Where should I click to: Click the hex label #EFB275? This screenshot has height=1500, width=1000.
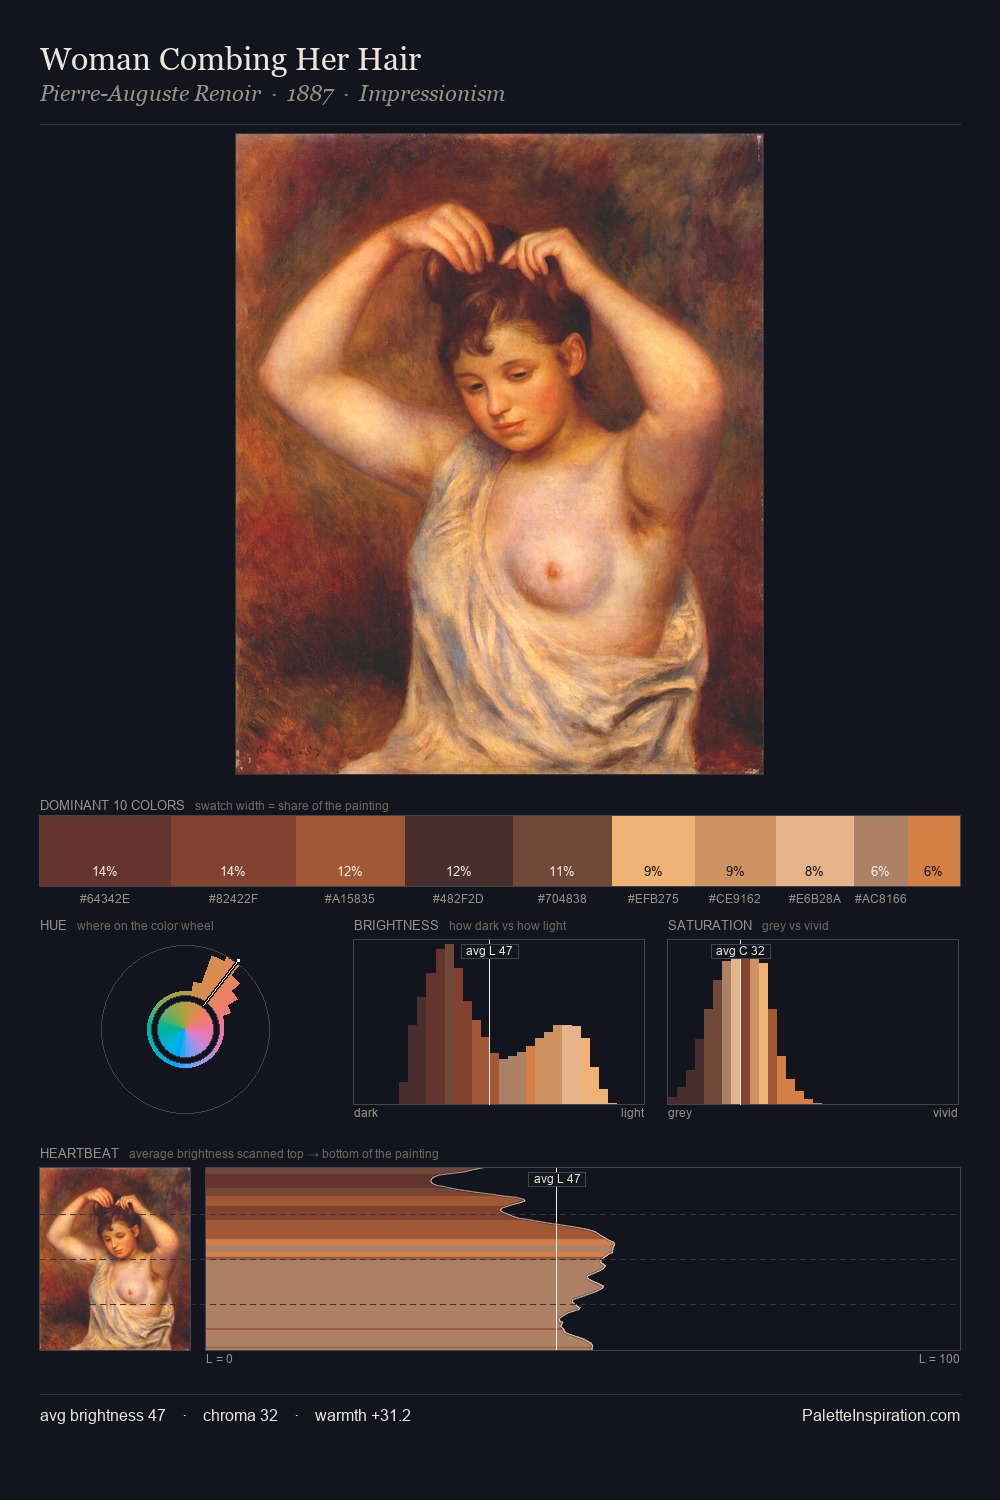[x=653, y=899]
